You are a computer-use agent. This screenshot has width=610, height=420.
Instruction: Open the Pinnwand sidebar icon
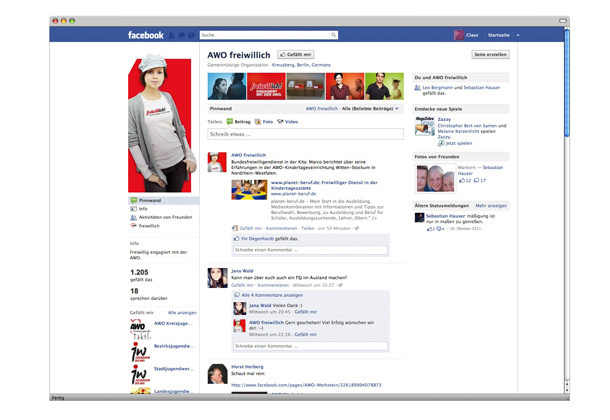click(133, 200)
